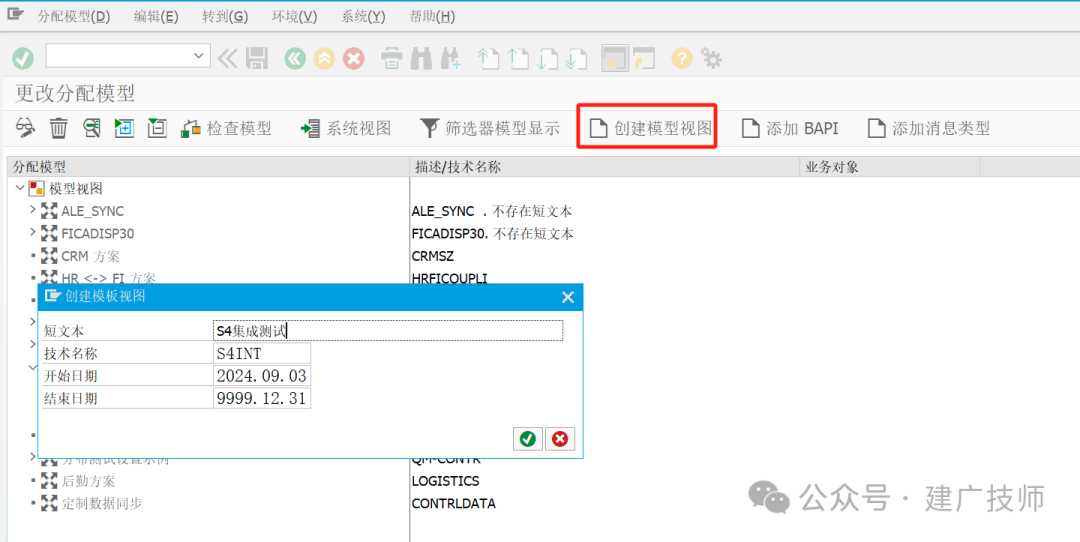Click the Delete trash can icon
The width and height of the screenshot is (1080, 542).
coord(59,127)
